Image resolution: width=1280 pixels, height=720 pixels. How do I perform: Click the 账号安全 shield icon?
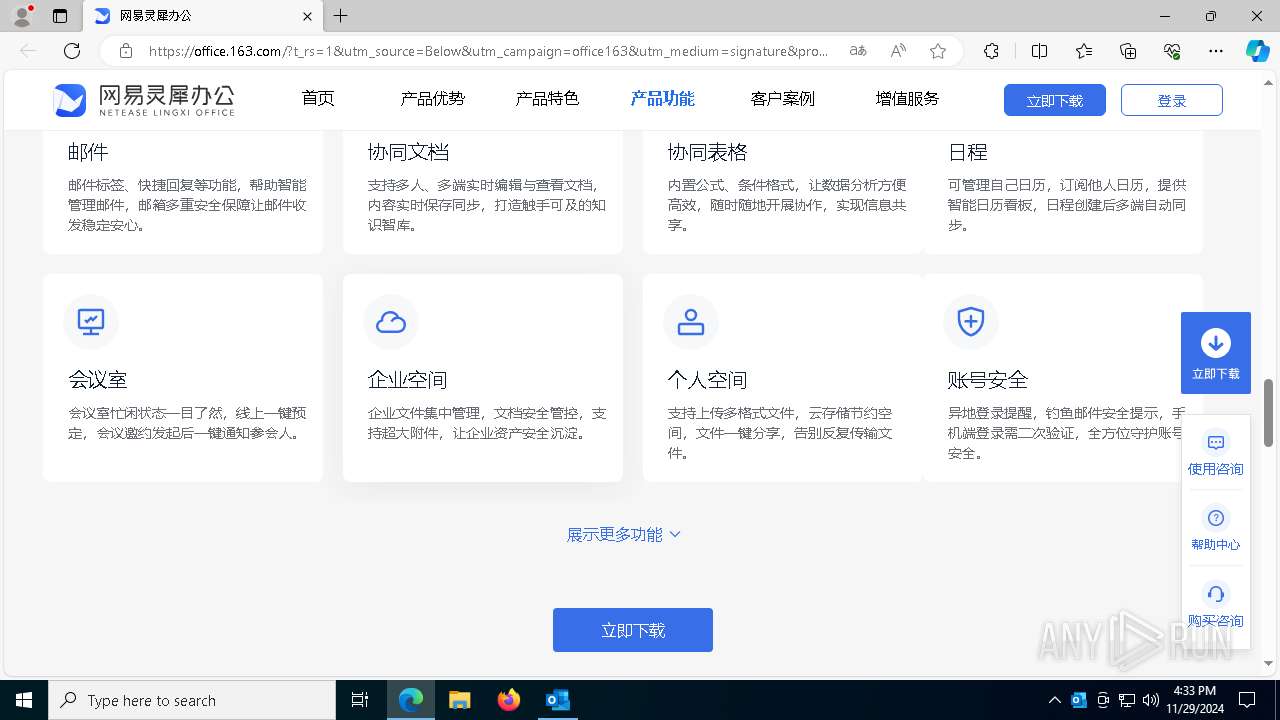point(971,322)
